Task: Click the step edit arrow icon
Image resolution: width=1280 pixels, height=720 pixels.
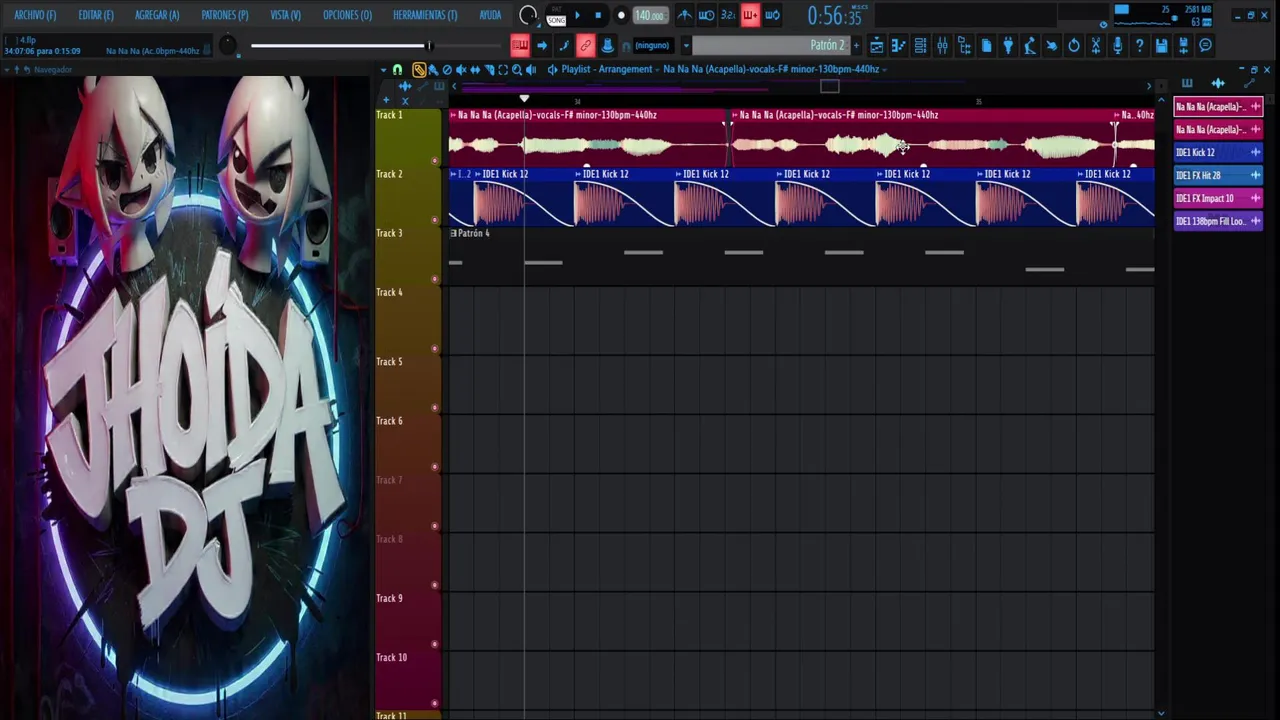Action: point(542,45)
